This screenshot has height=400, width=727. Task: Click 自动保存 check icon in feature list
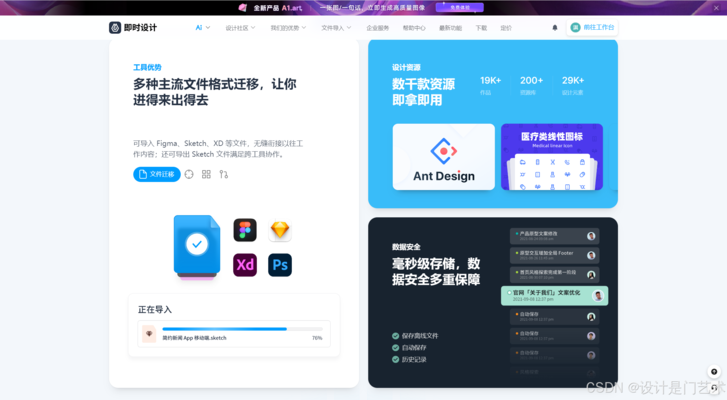(x=395, y=348)
